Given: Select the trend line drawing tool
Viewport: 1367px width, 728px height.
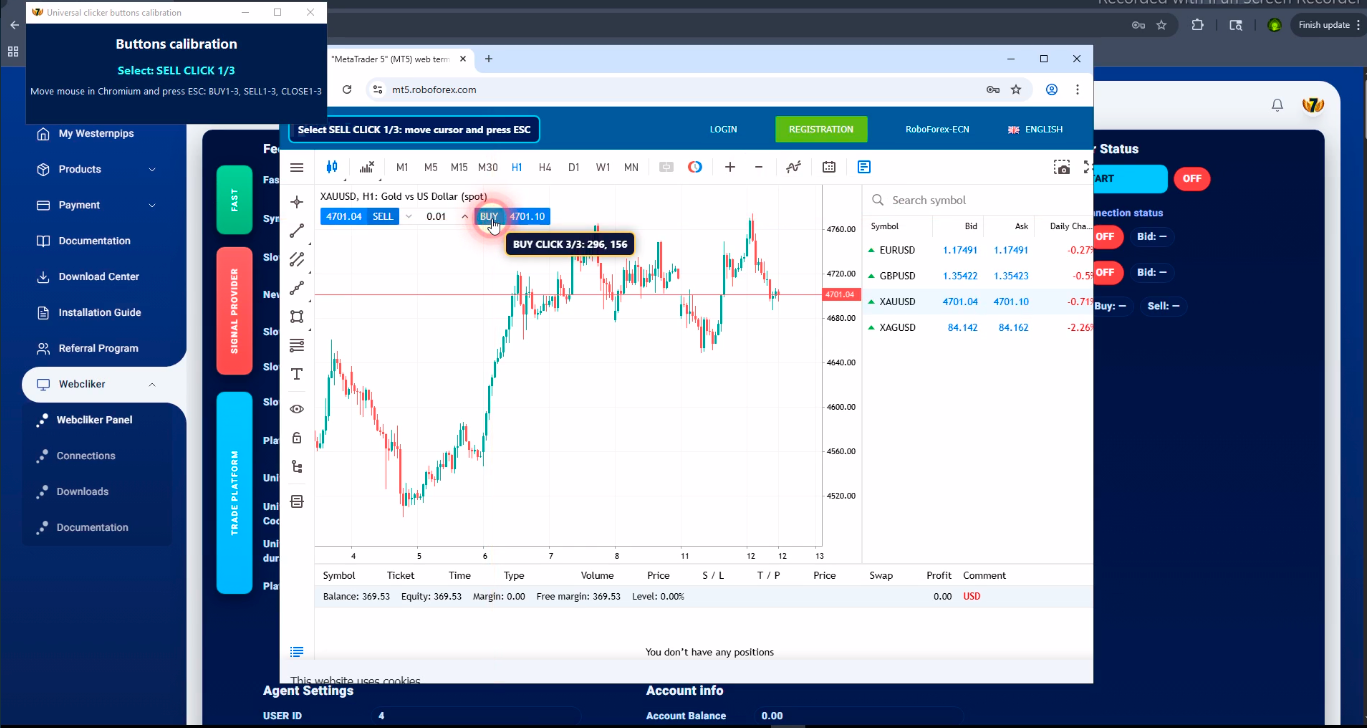Looking at the screenshot, I should click(297, 231).
